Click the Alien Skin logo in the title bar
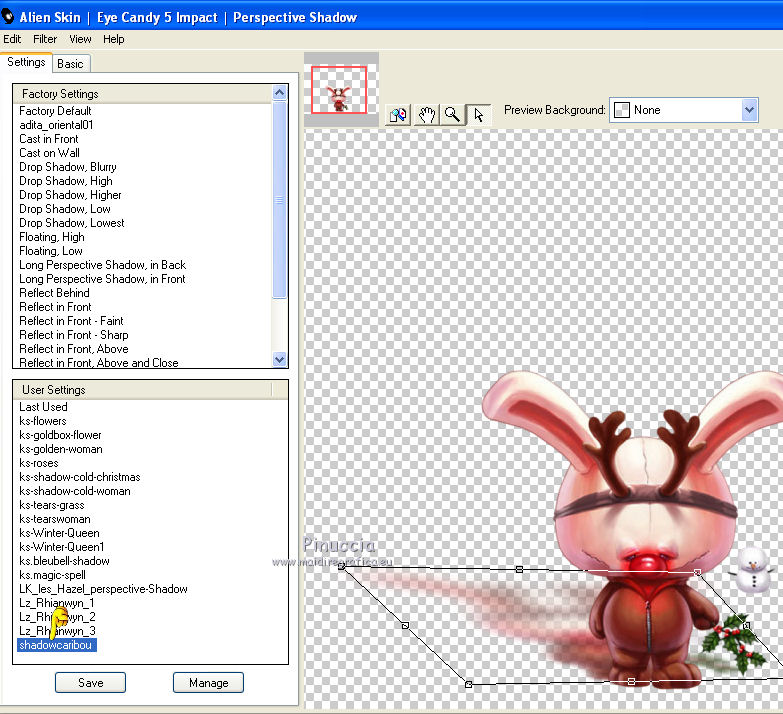Viewport: 783px width, 714px height. 7,17
